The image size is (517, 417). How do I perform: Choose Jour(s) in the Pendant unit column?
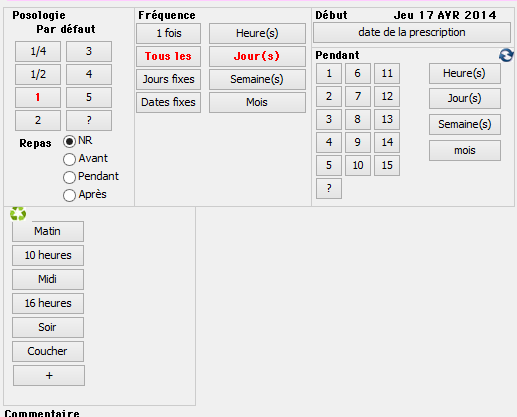465,98
